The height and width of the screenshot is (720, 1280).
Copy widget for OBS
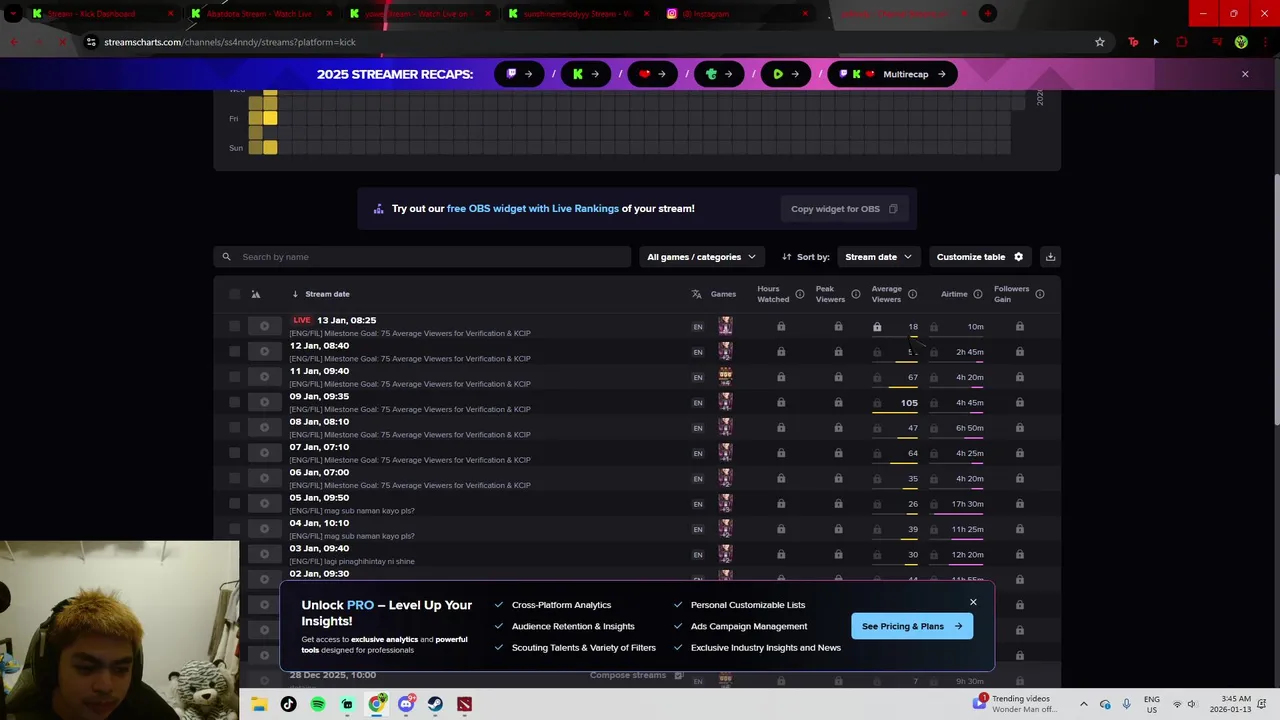844,209
